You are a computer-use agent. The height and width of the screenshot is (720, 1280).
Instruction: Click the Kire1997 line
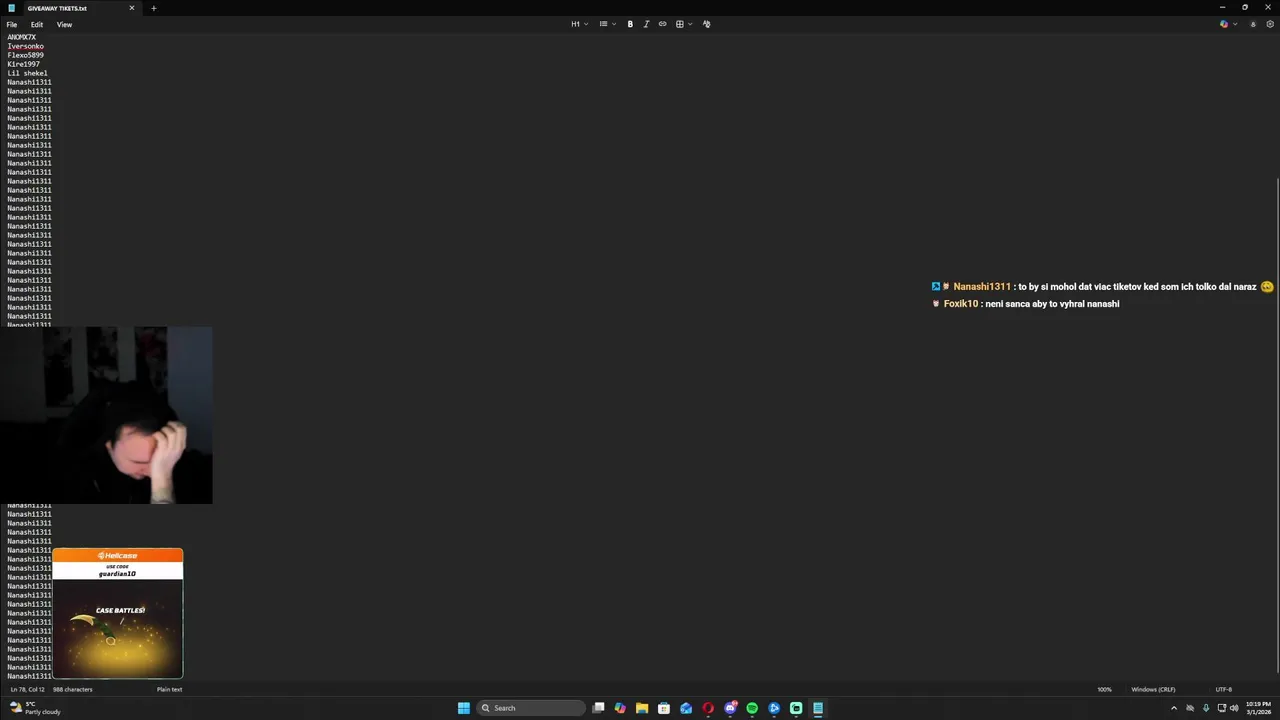point(23,64)
